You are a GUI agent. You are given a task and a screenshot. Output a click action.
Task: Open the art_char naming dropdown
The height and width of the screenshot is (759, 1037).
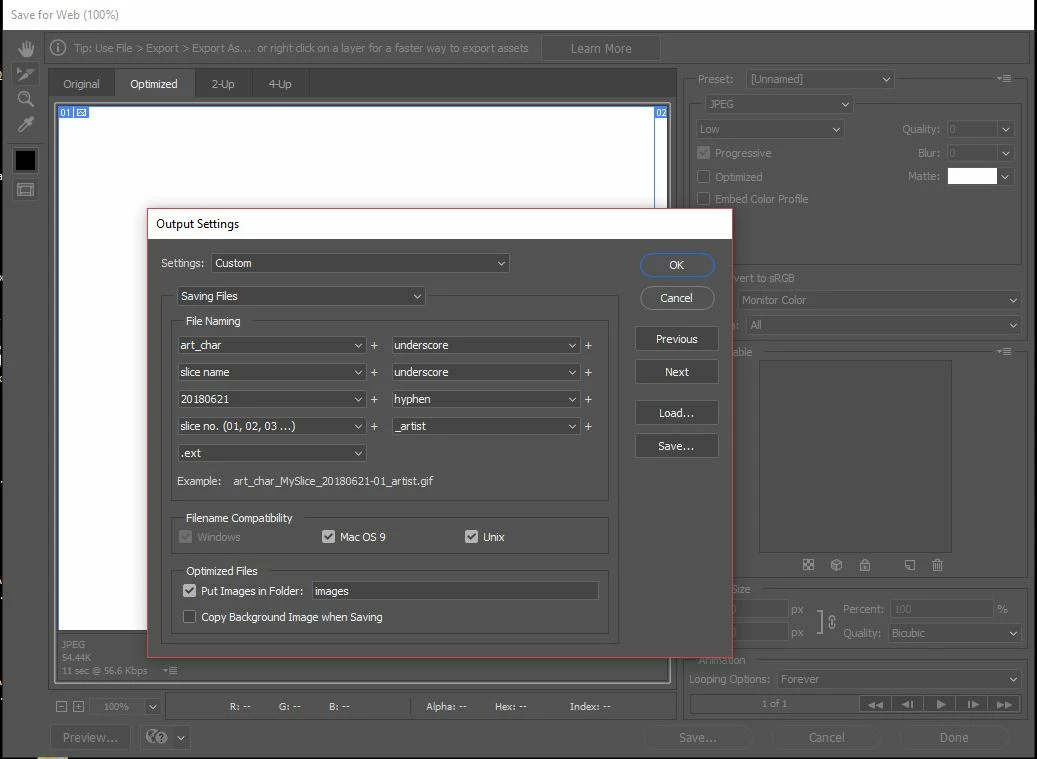tap(272, 345)
